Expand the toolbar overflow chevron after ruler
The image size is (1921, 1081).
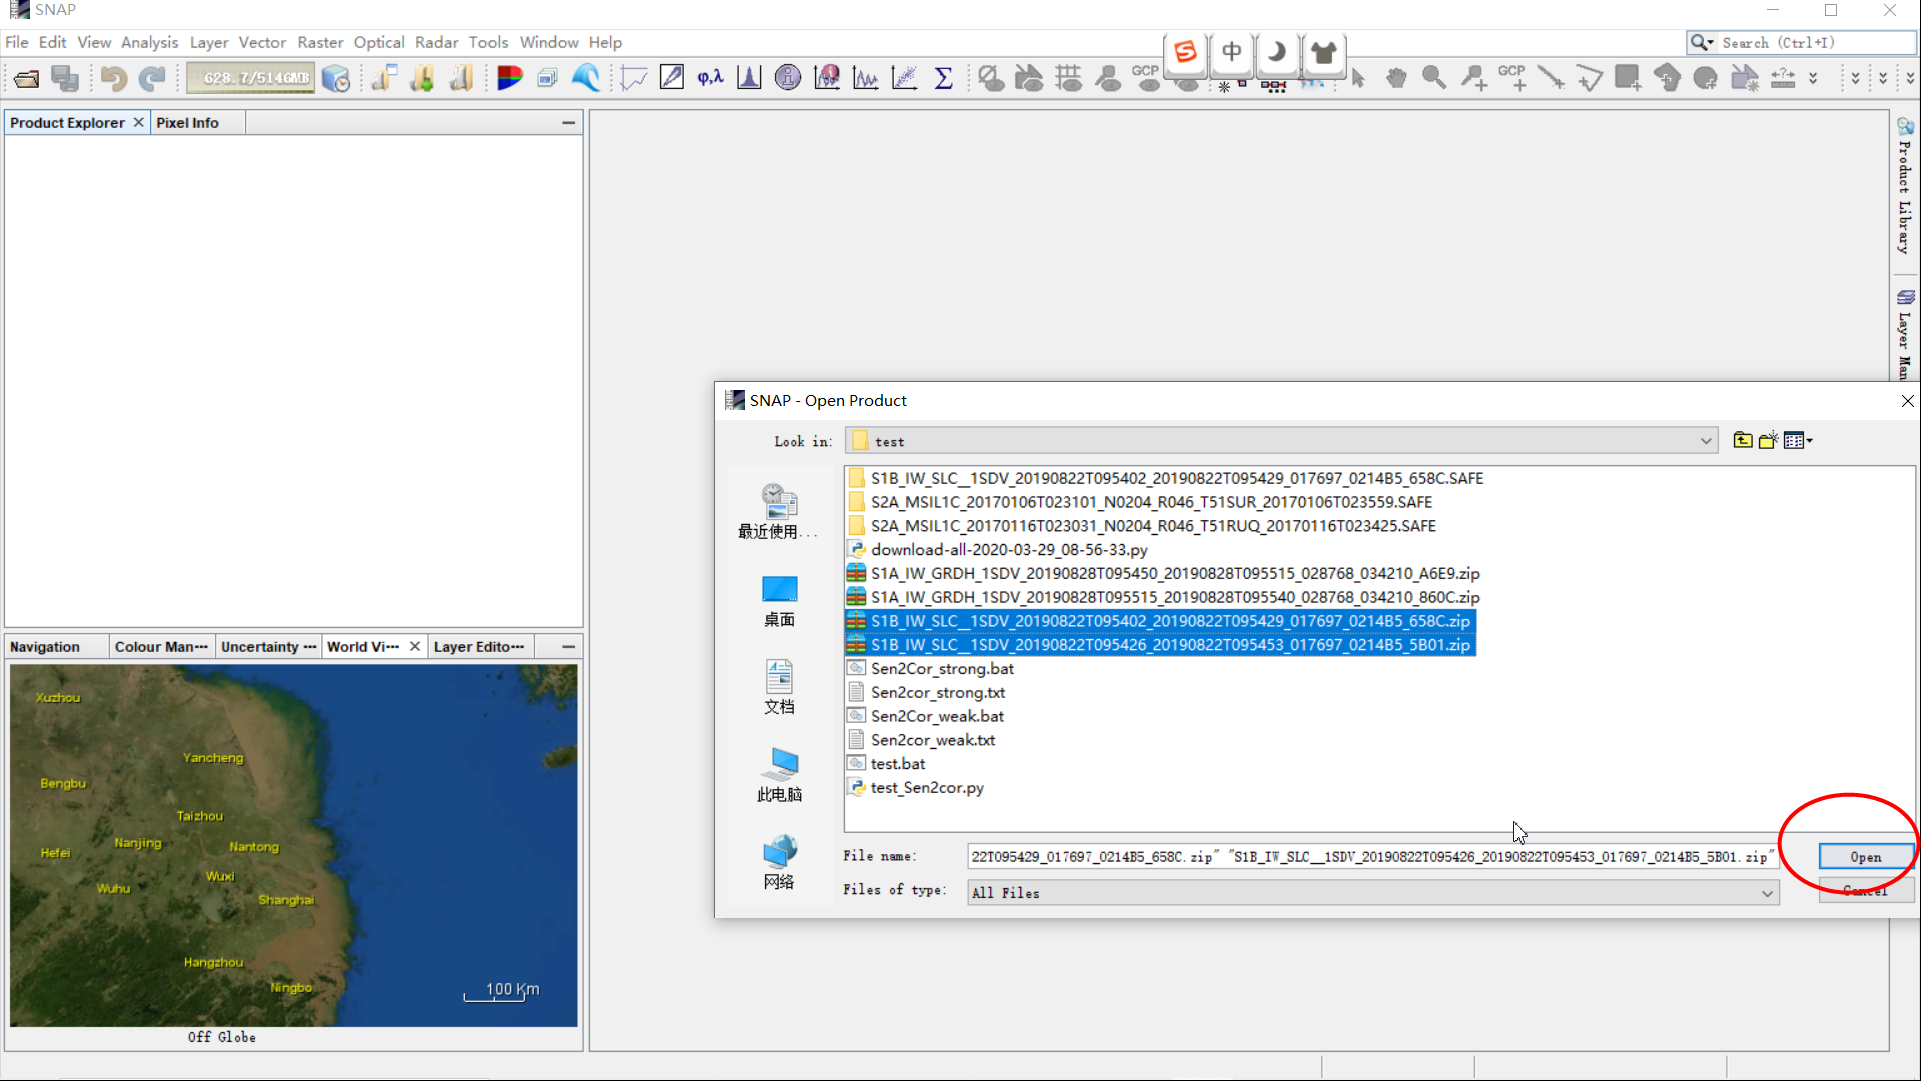pos(1813,78)
